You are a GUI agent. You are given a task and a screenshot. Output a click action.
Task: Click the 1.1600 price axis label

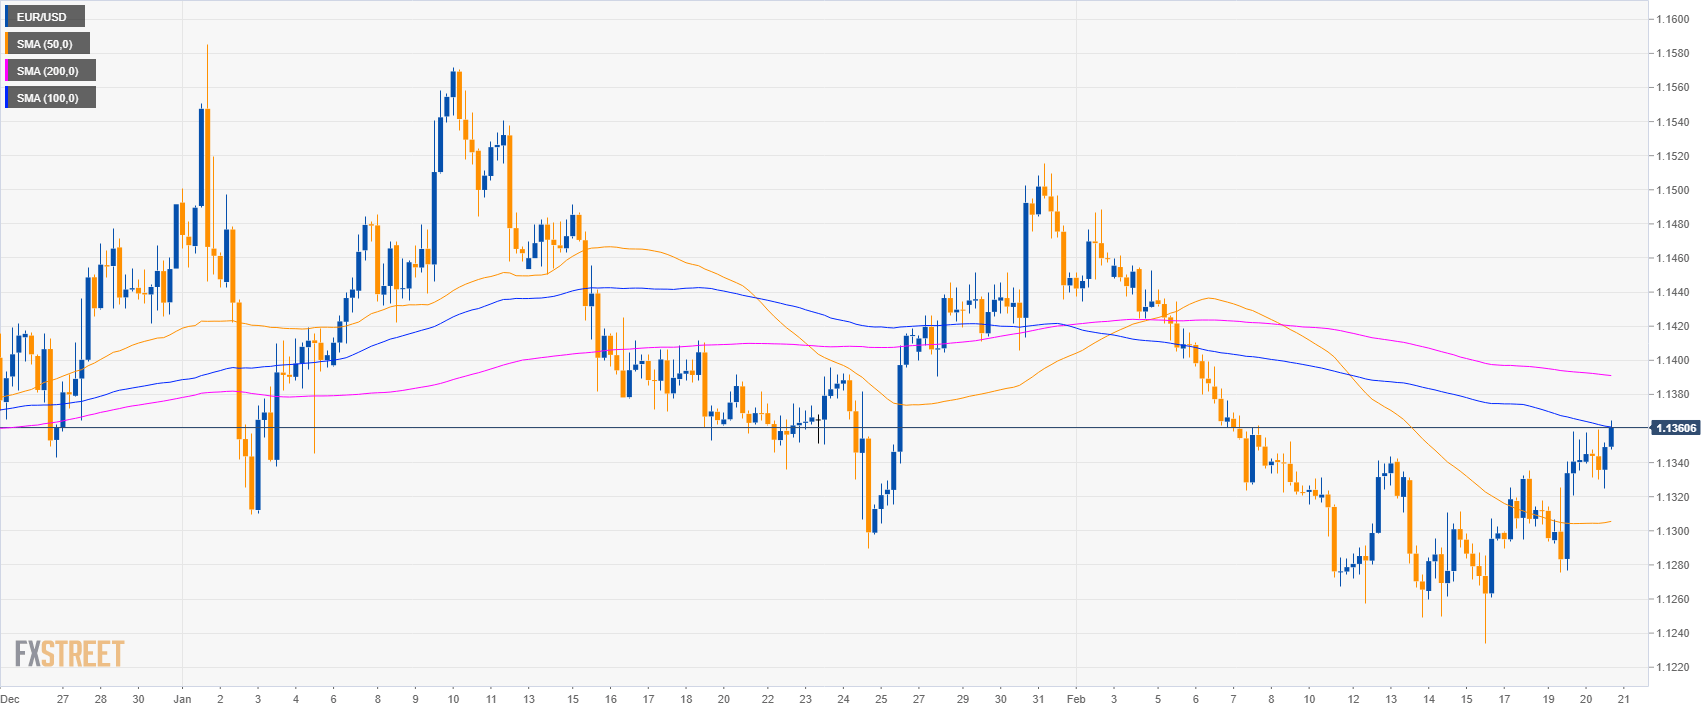point(1671,19)
